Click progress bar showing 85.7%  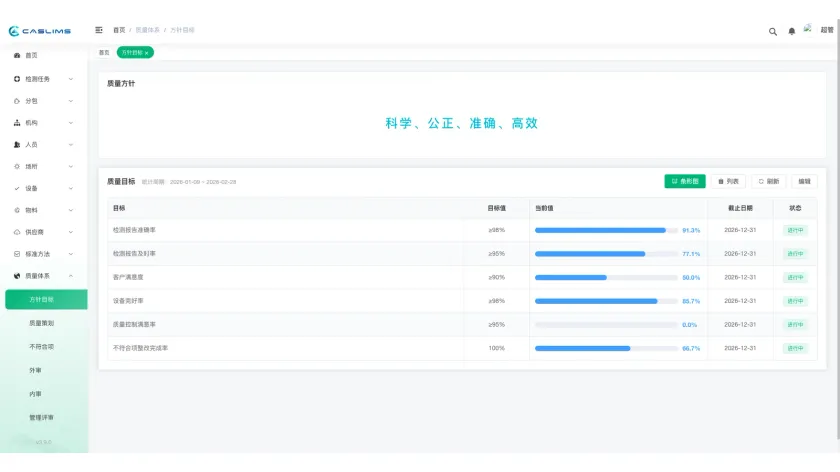(606, 301)
